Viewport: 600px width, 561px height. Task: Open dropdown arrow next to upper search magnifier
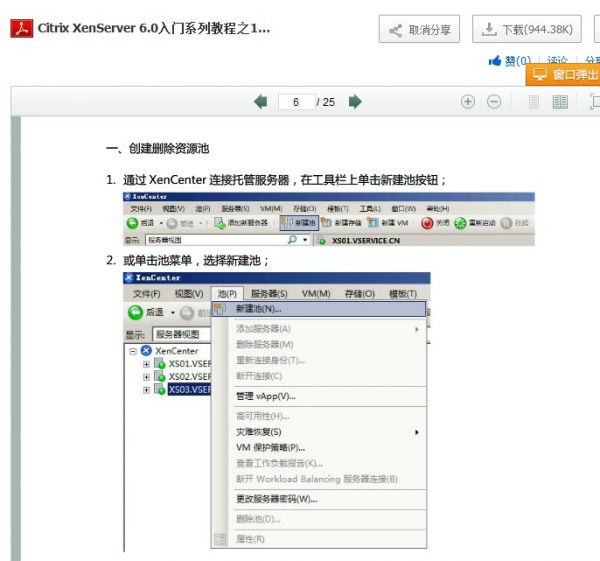[305, 240]
